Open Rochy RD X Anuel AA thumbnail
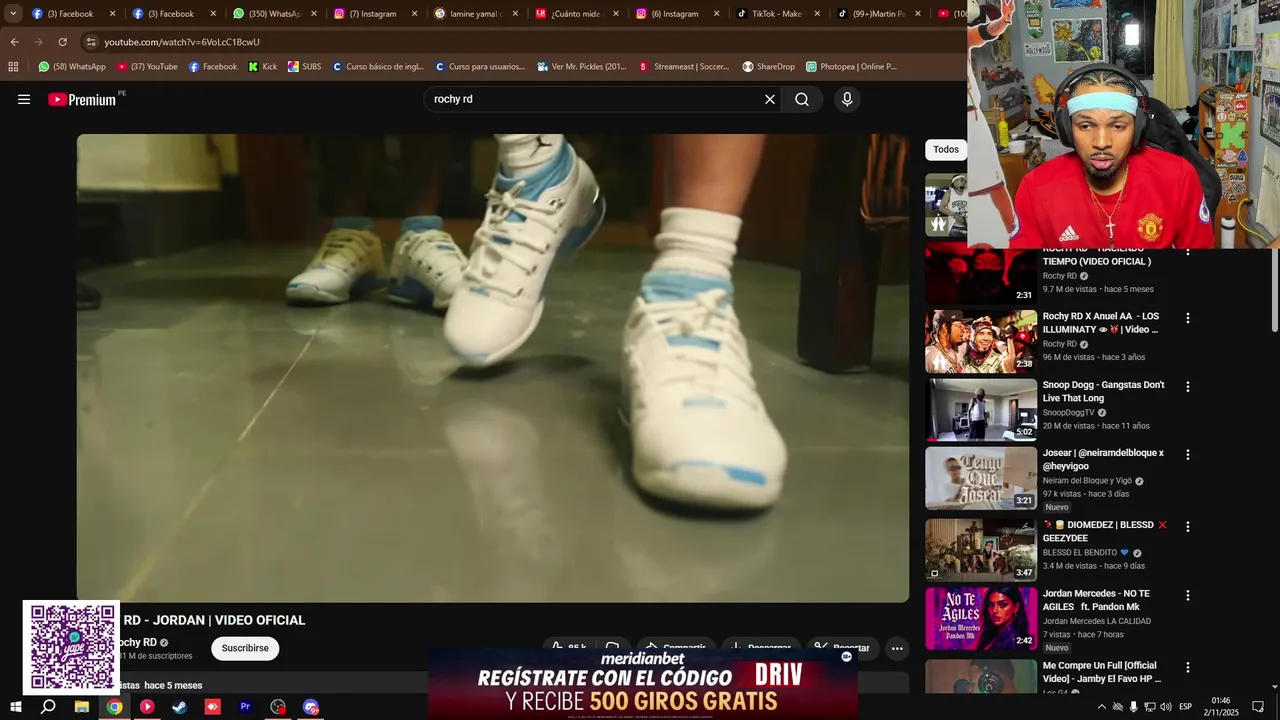 pos(981,341)
